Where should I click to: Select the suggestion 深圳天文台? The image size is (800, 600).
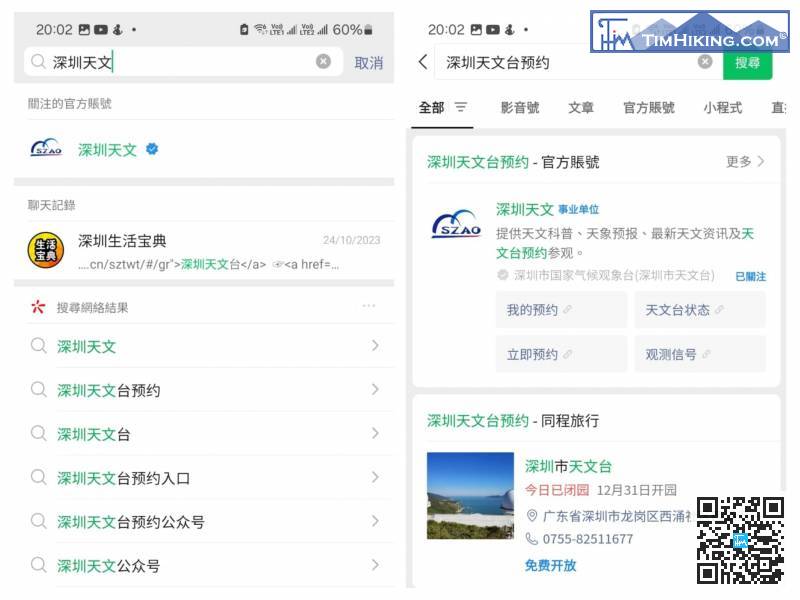[204, 434]
